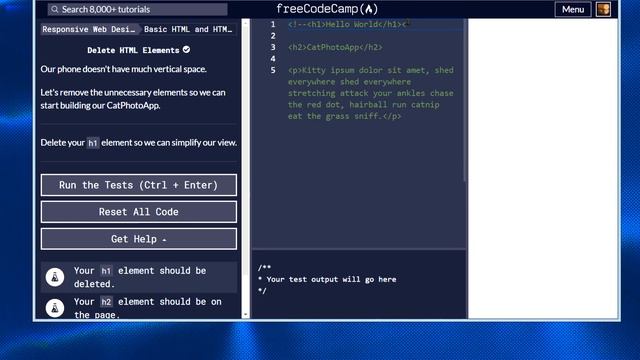Click the h1 code tag in instructions
Image resolution: width=640 pixels, height=360 pixels.
(93, 143)
